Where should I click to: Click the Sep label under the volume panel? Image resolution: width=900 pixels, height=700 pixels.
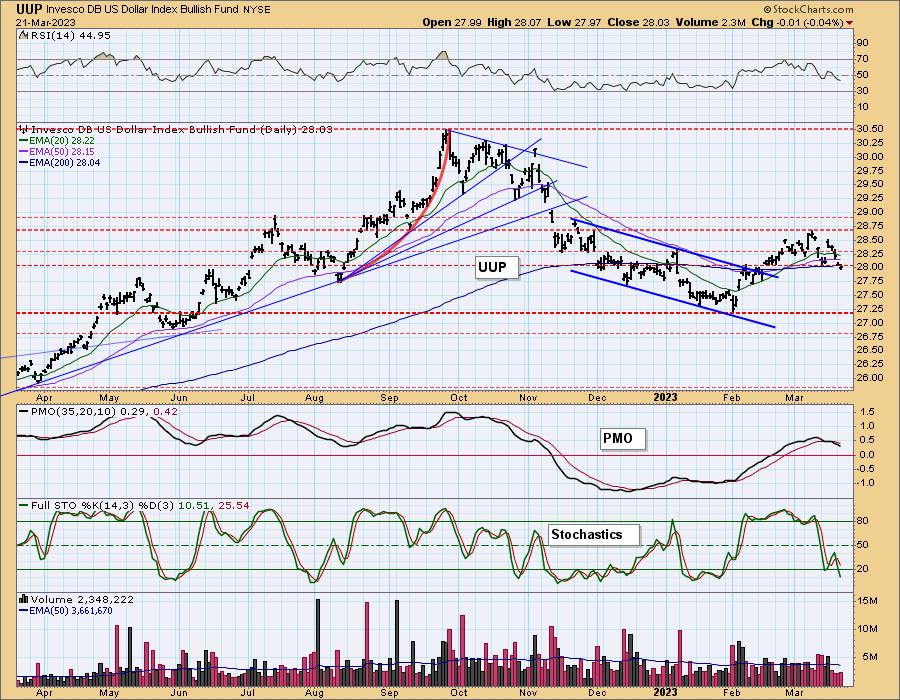(x=390, y=693)
